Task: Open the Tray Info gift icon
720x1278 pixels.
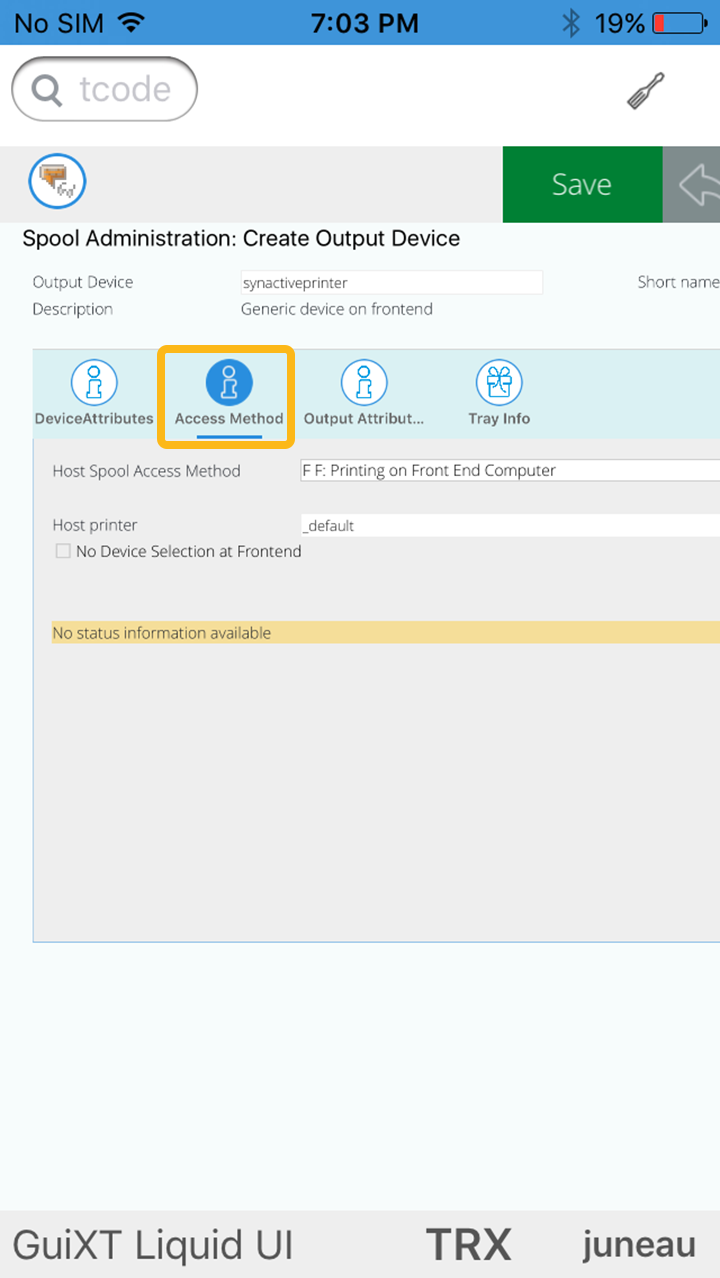Action: 499,383
